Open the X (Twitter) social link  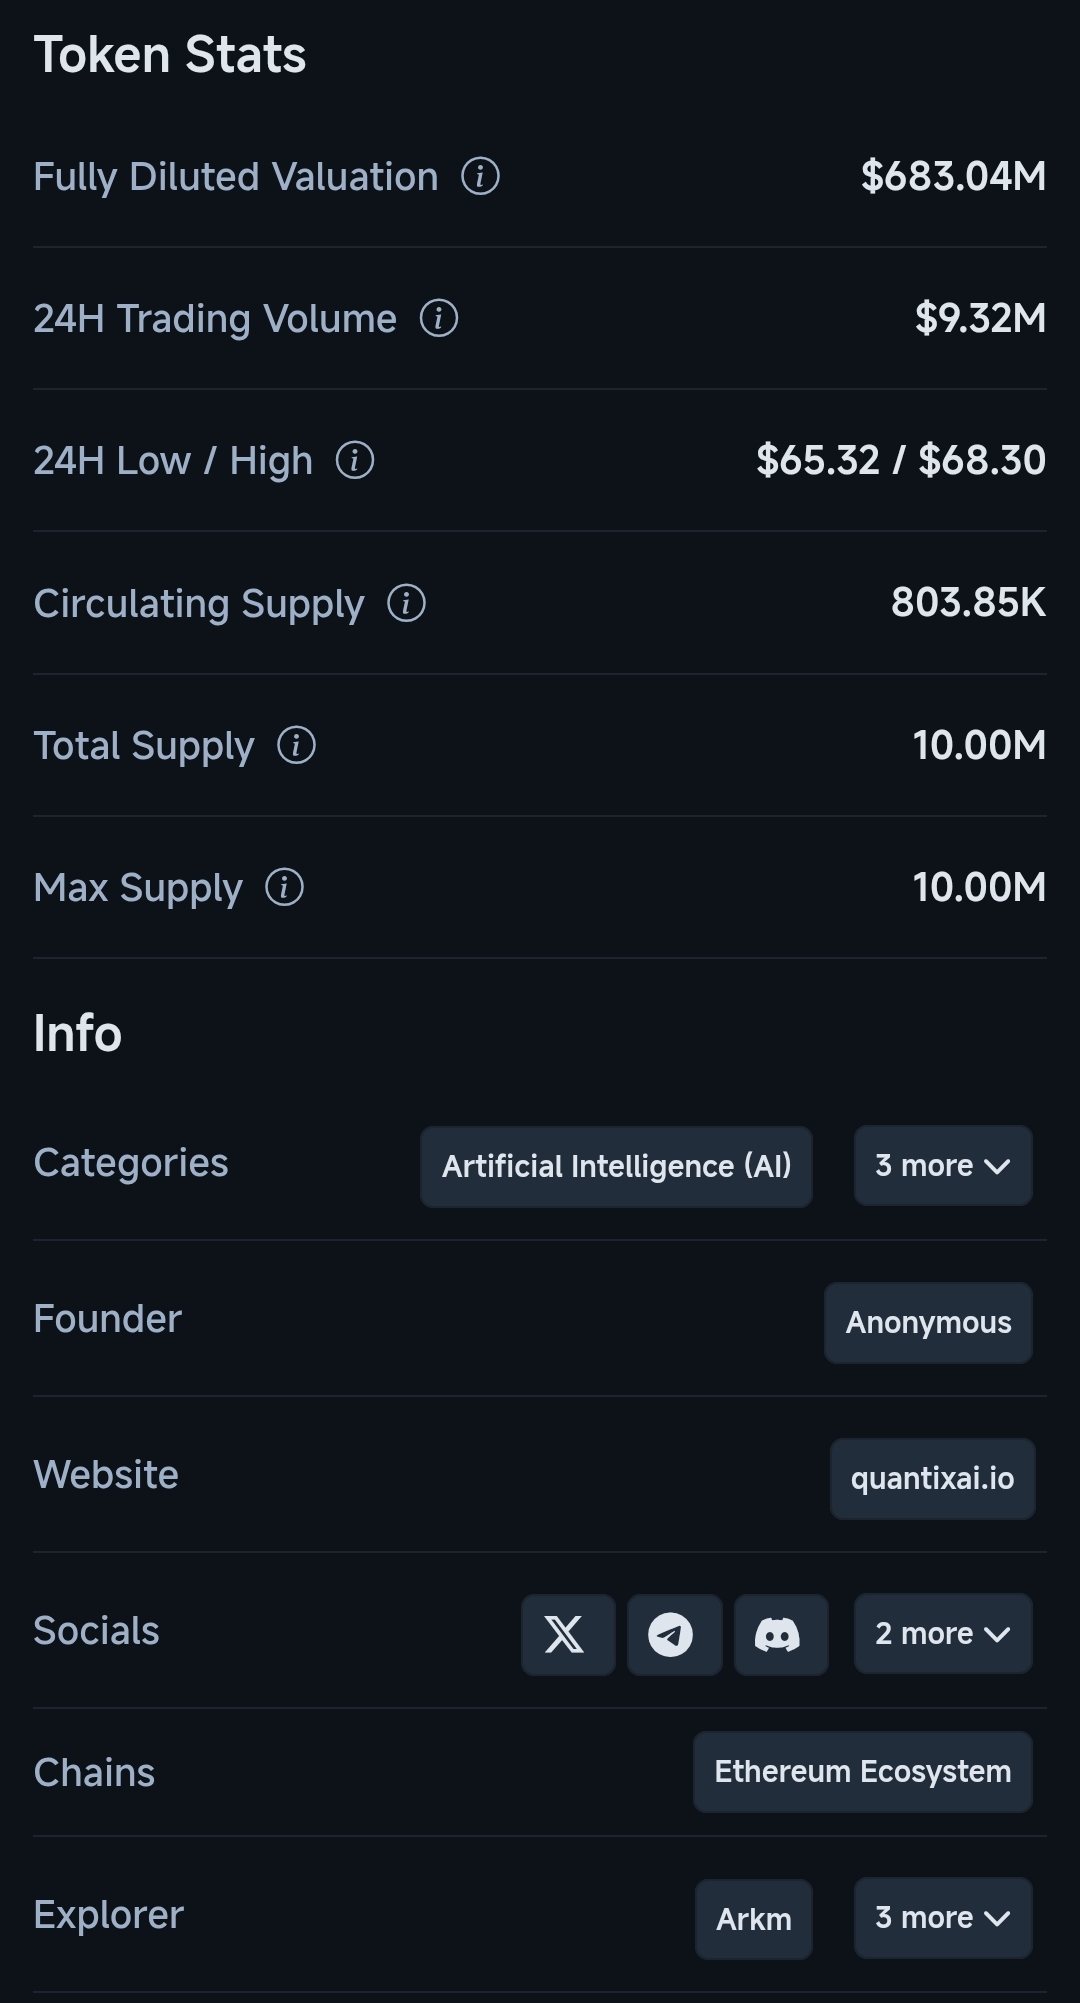pos(567,1634)
